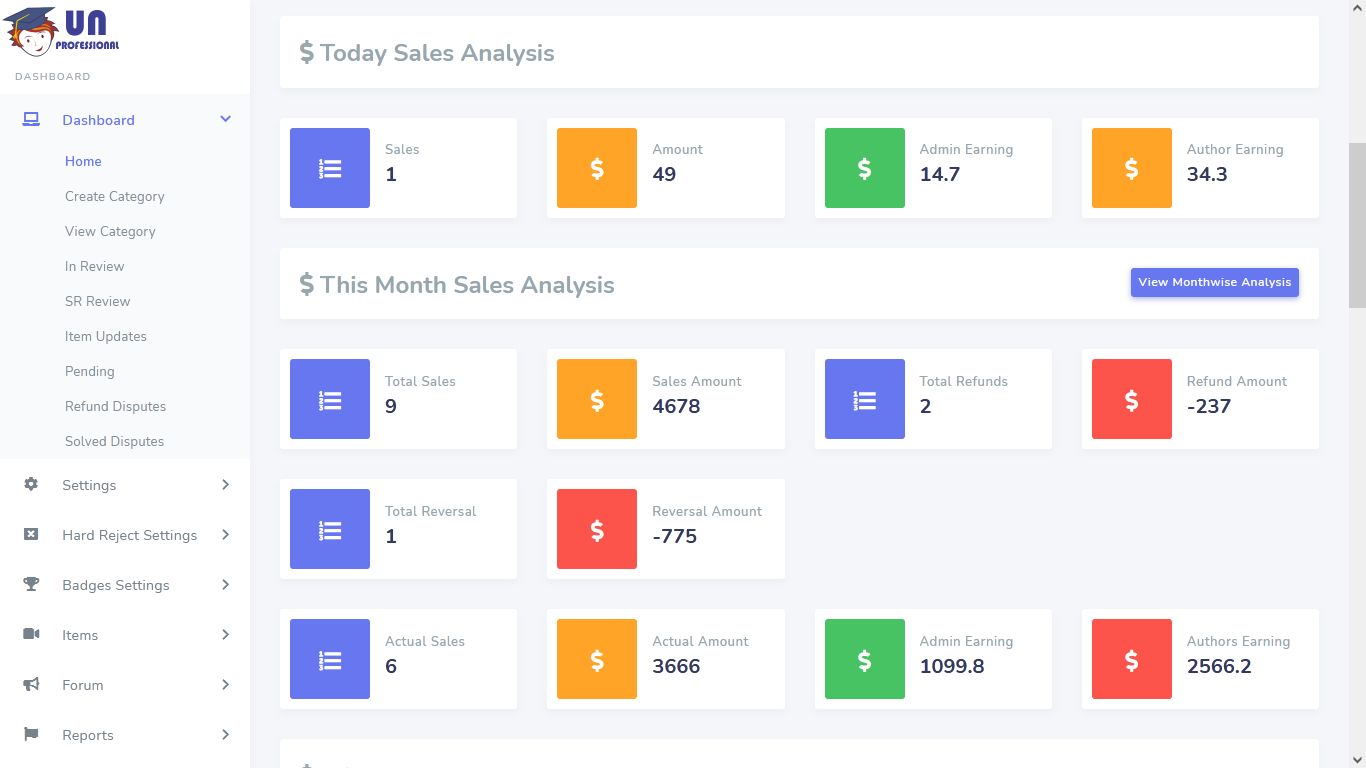Click the green Admin Earning icon under Today
This screenshot has width=1366, height=768.
coord(864,168)
